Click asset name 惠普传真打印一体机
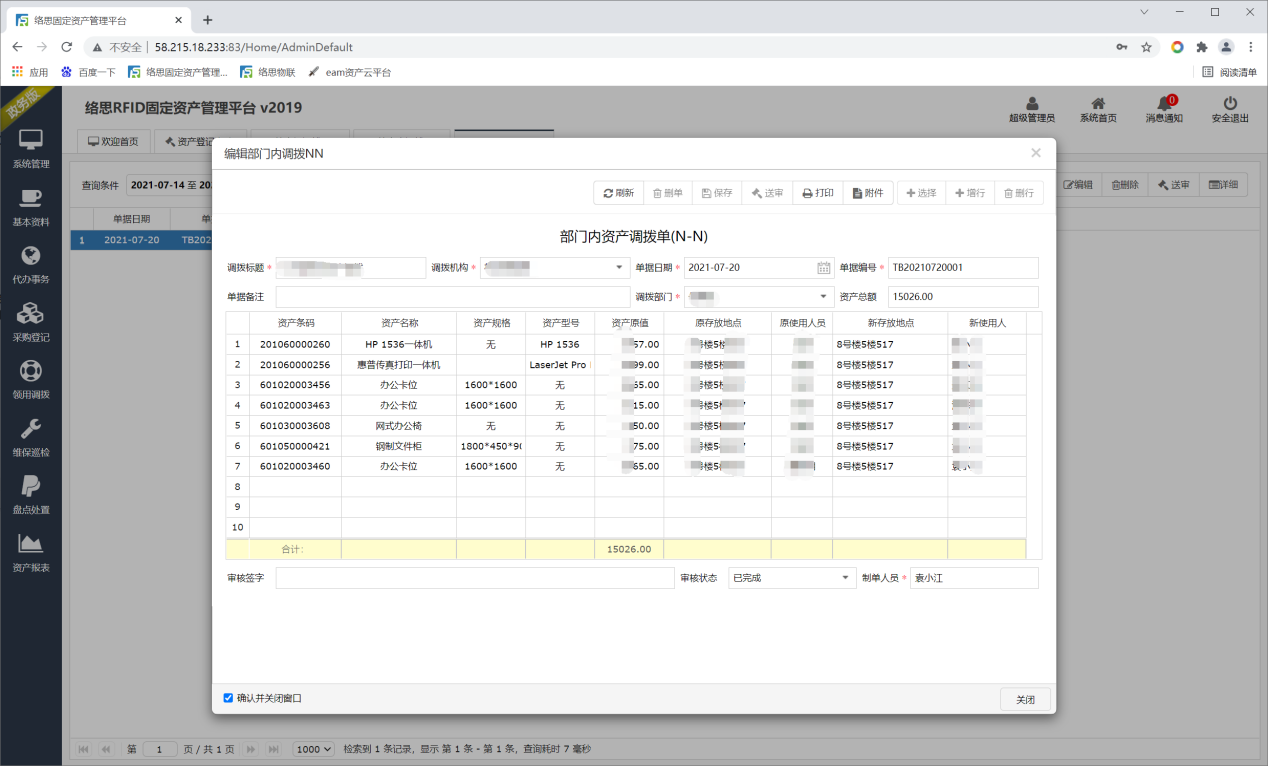Viewport: 1268px width, 766px height. click(398, 365)
